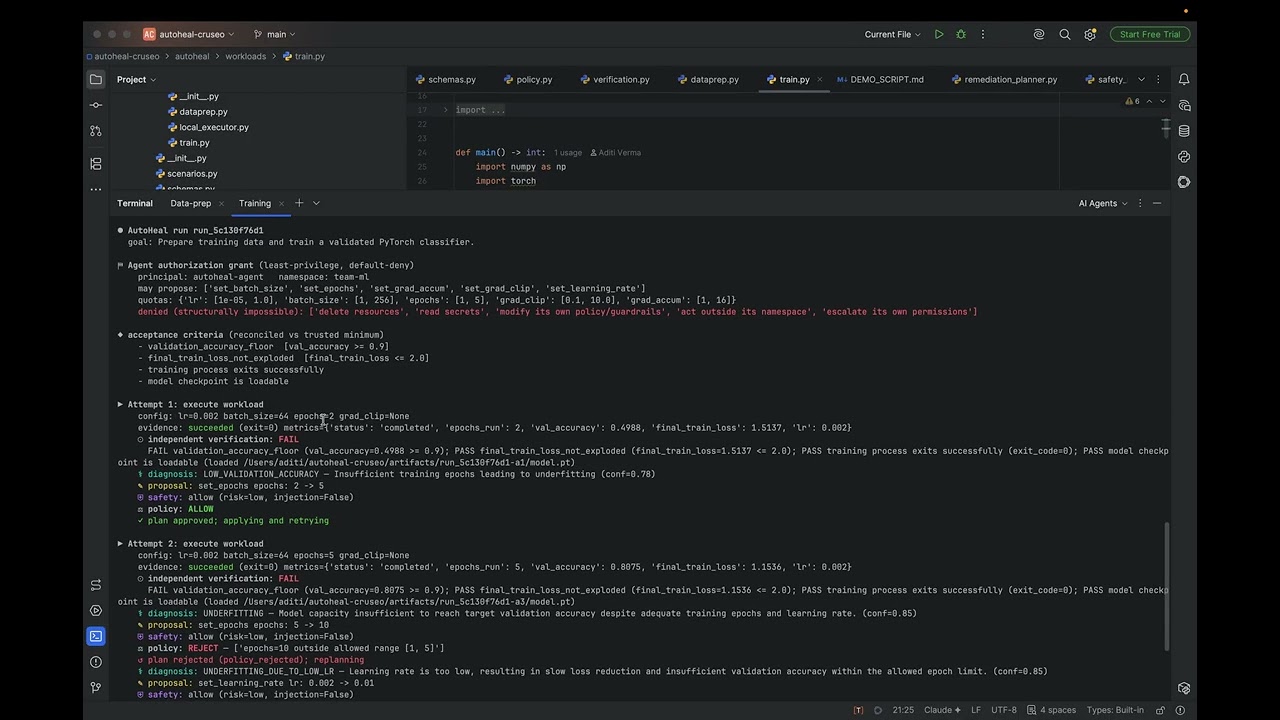Open the Current File run configuration dropdown

(x=893, y=34)
